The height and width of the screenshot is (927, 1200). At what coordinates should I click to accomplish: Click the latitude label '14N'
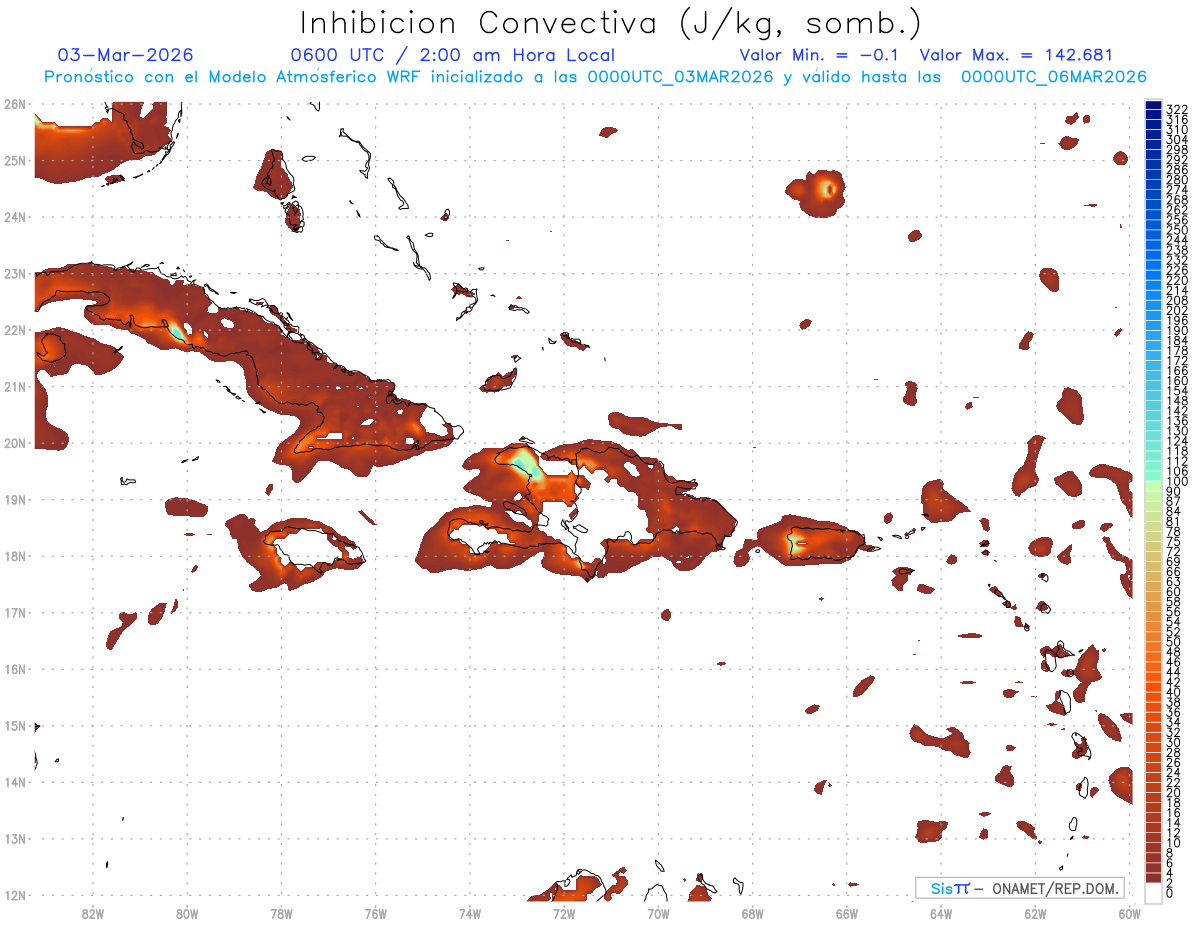(x=14, y=782)
